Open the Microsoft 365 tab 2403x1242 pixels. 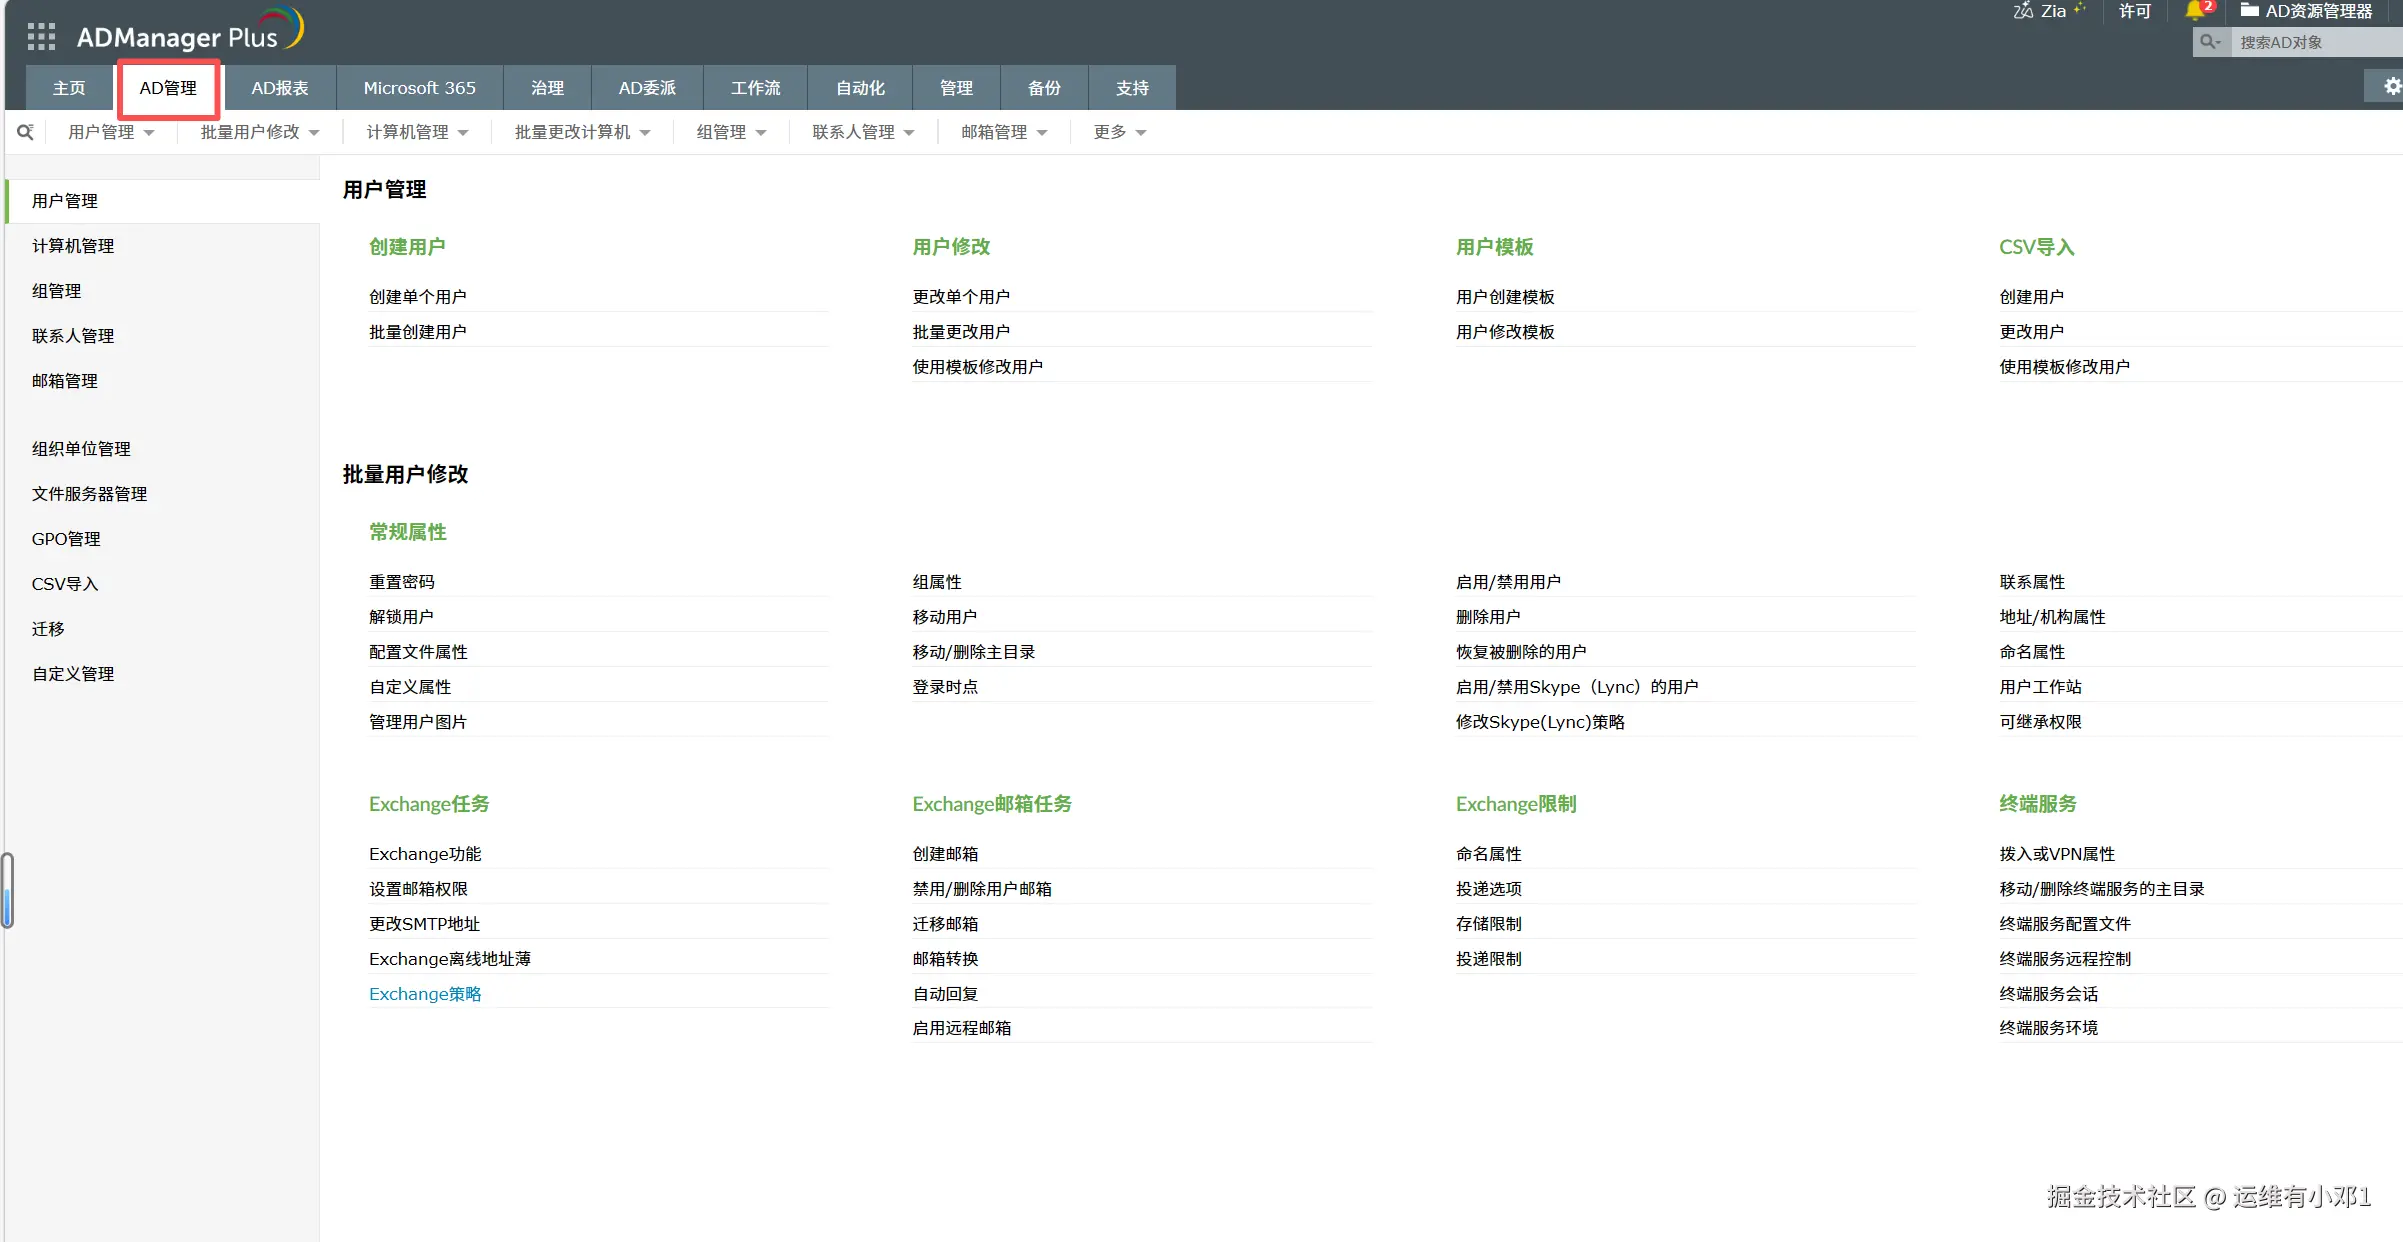click(419, 88)
